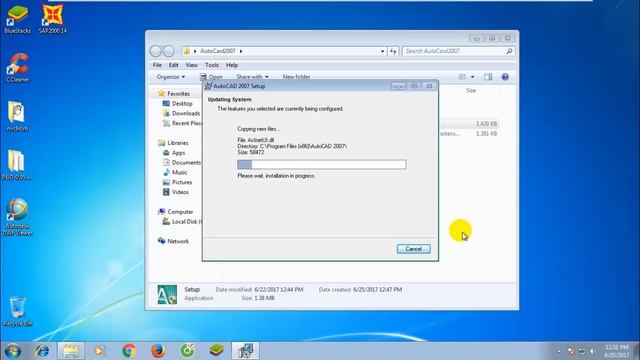Open File Explorer from the taskbar
Screen dimensions: 640x360
click(71, 351)
